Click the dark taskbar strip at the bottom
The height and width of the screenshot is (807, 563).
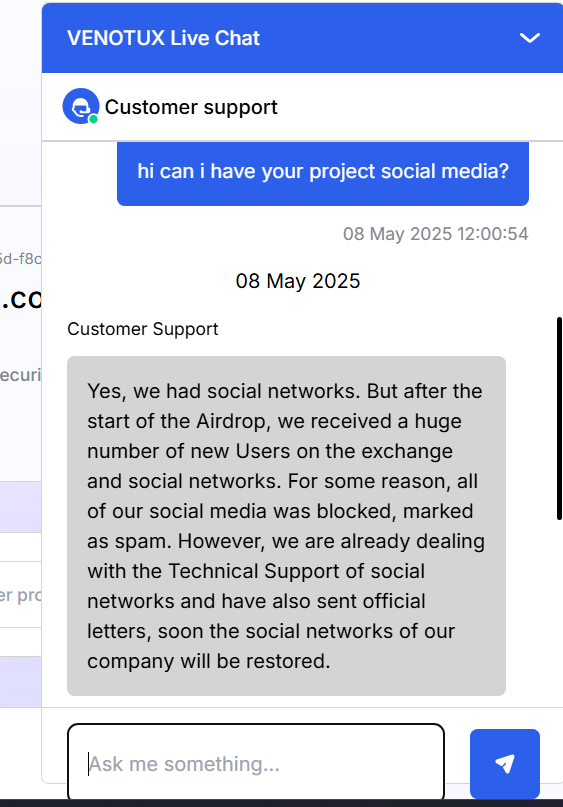282,803
